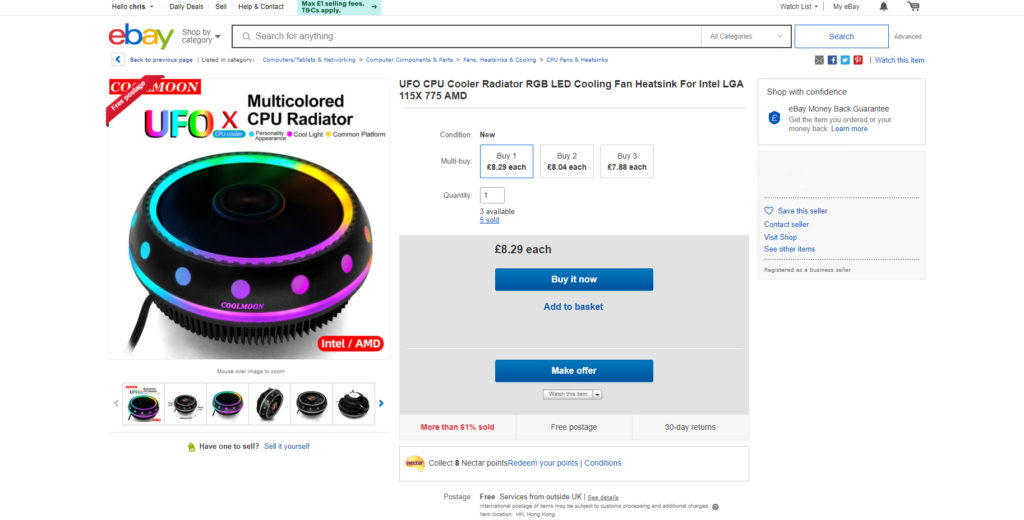Pin this item on Pinterest

858,60
